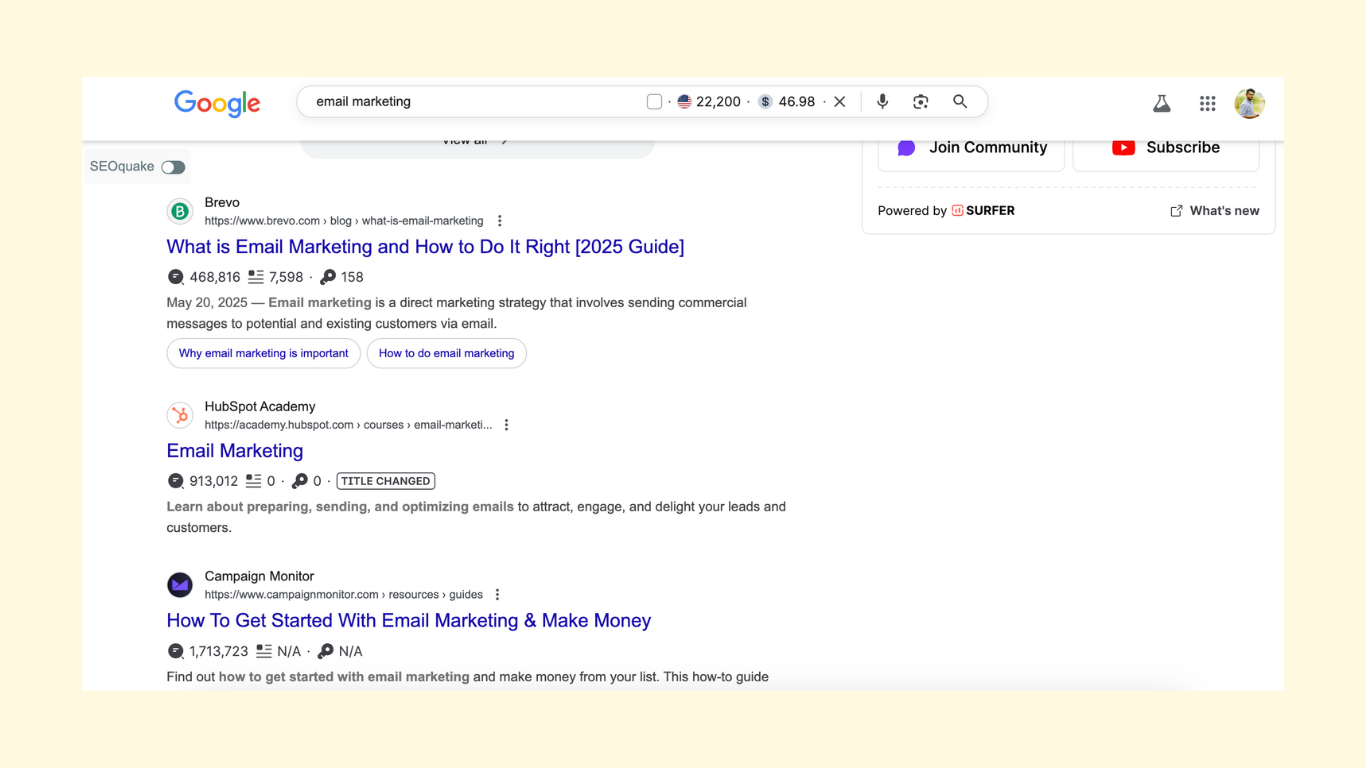Open more options for HubSpot Academy result

point(506,425)
